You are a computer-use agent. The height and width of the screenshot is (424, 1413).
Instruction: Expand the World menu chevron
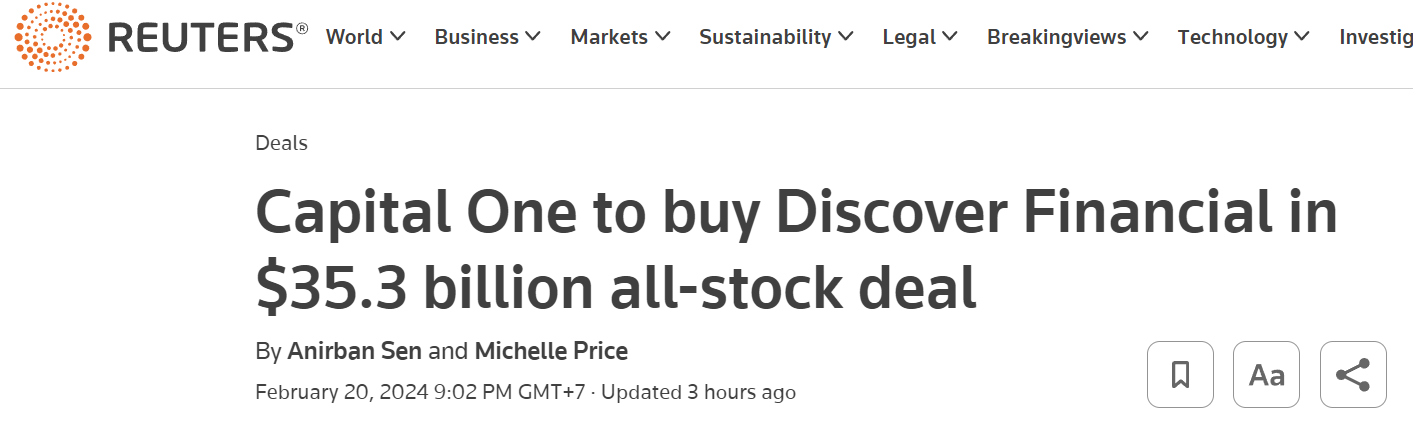(x=398, y=37)
